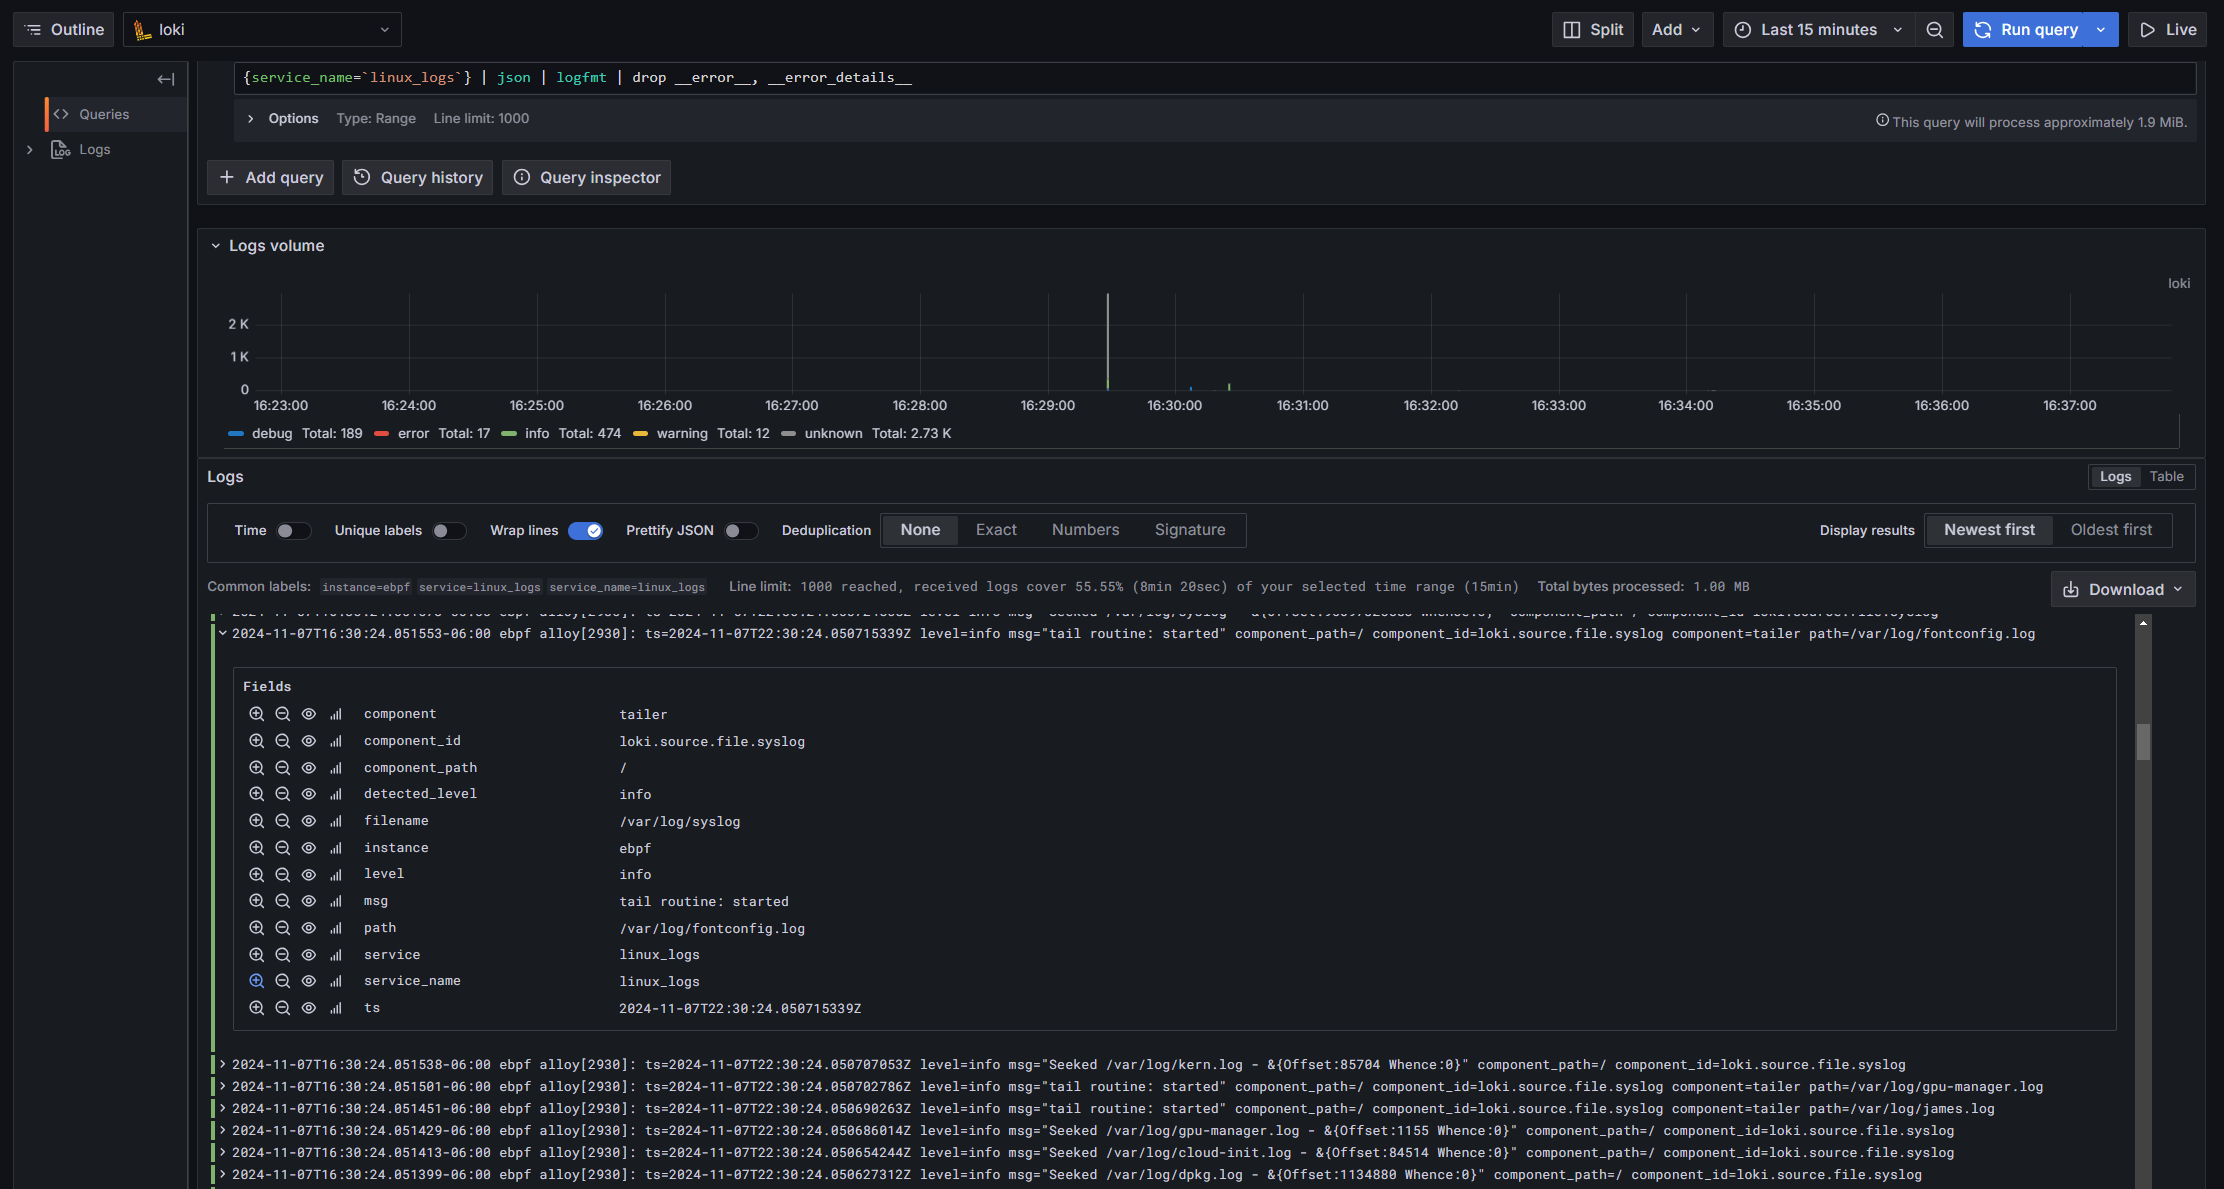The image size is (2224, 1189).
Task: Turn off Wrap lines switch
Action: [x=585, y=531]
